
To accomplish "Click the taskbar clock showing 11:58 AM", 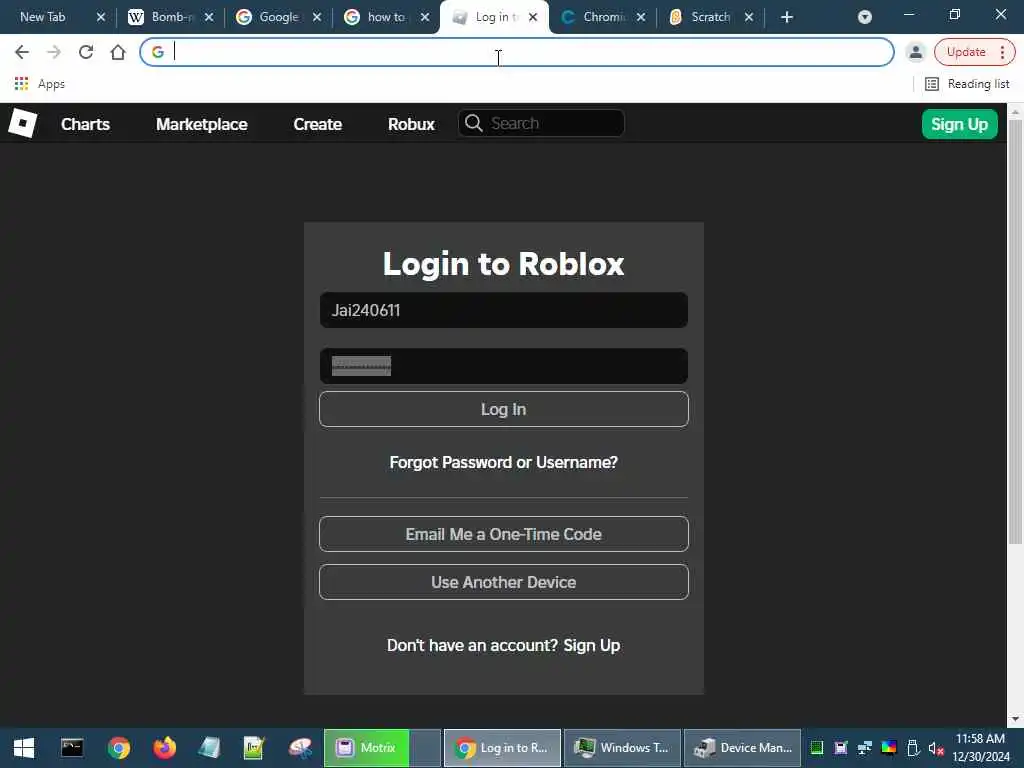I will coord(980,748).
